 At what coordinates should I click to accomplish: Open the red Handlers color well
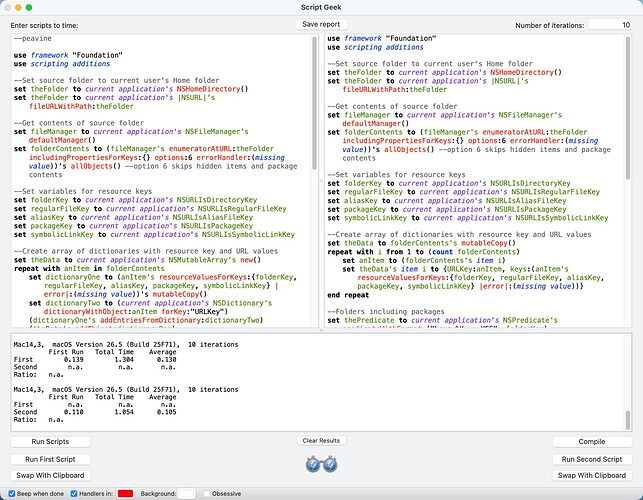tap(125, 493)
